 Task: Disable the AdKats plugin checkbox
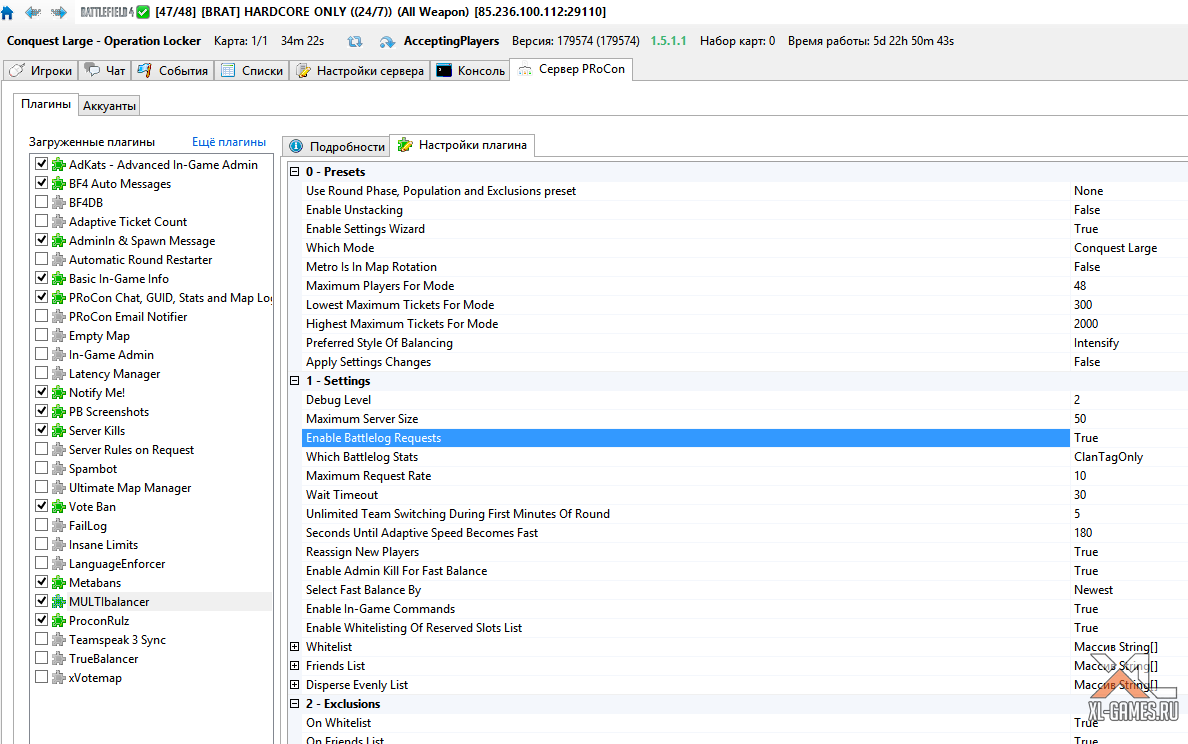(x=42, y=164)
